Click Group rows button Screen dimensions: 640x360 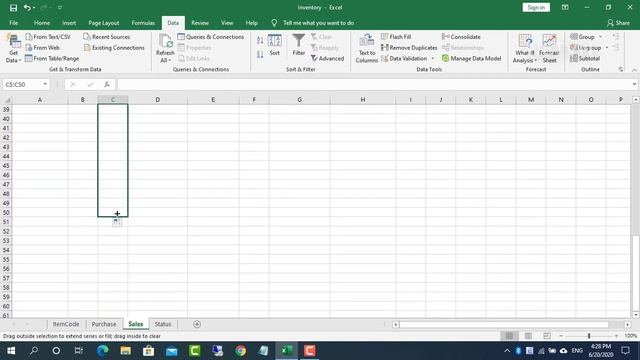(x=582, y=37)
